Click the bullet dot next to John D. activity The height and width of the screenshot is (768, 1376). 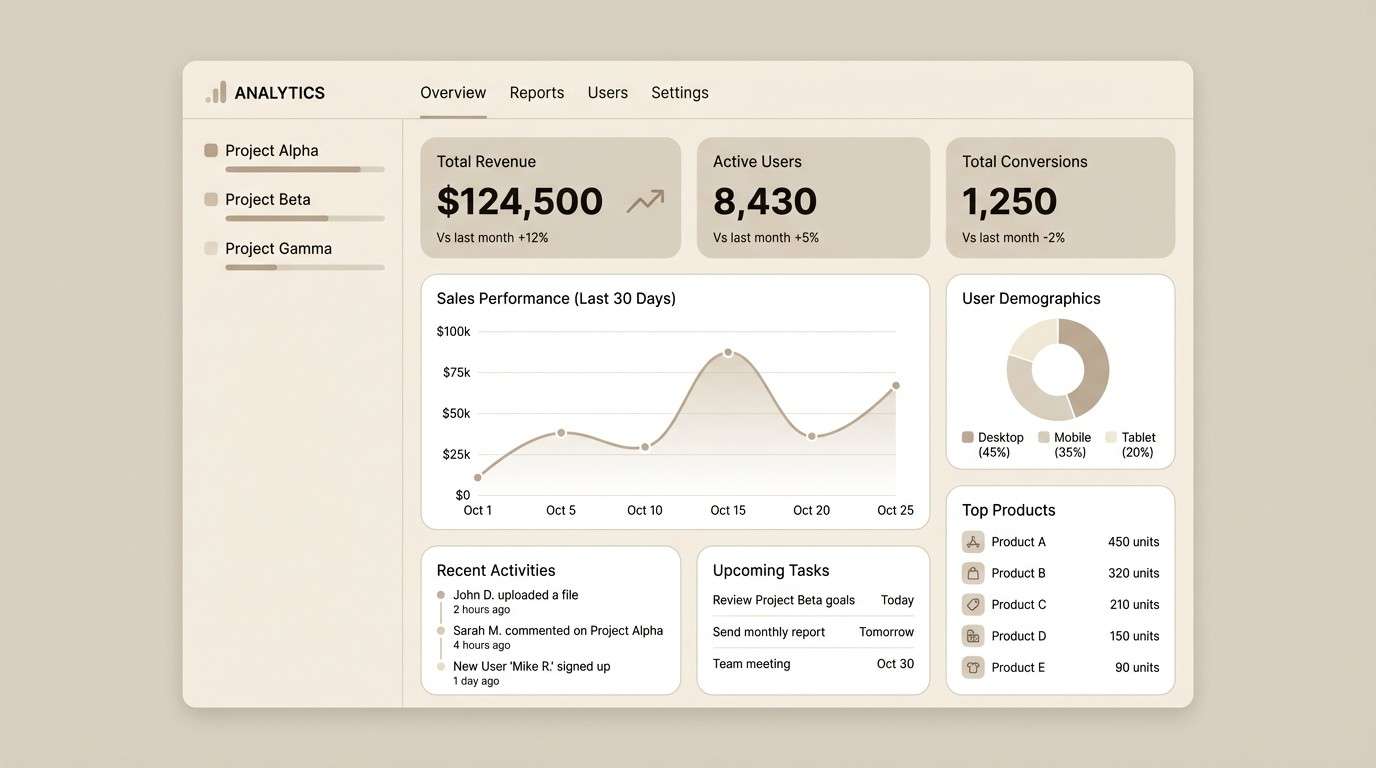(441, 594)
